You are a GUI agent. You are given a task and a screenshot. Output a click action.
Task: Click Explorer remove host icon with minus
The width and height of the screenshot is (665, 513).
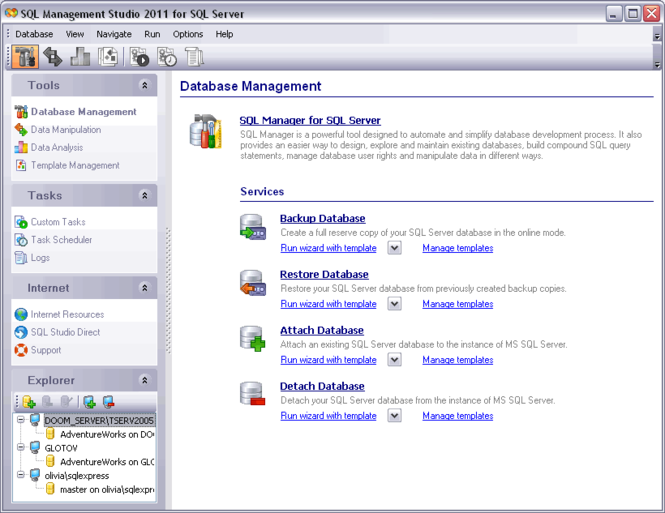(x=109, y=401)
